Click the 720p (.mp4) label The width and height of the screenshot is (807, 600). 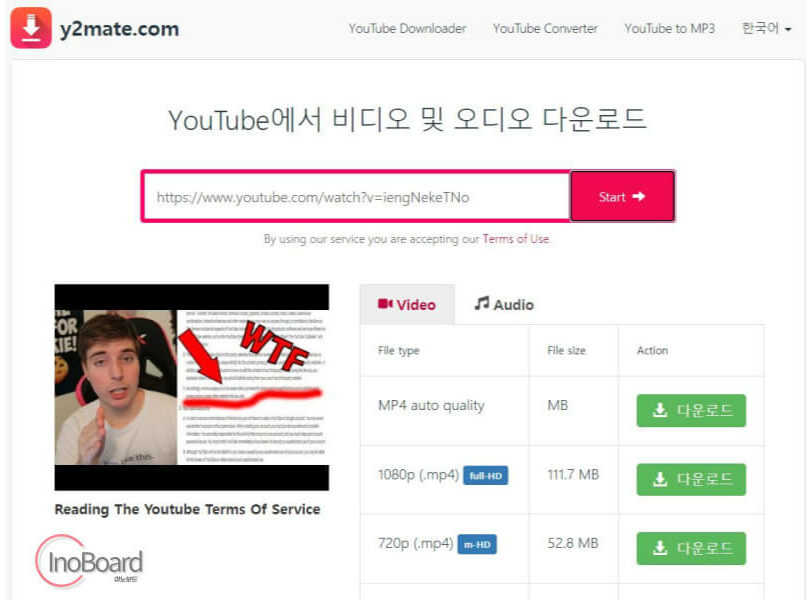[x=415, y=544]
